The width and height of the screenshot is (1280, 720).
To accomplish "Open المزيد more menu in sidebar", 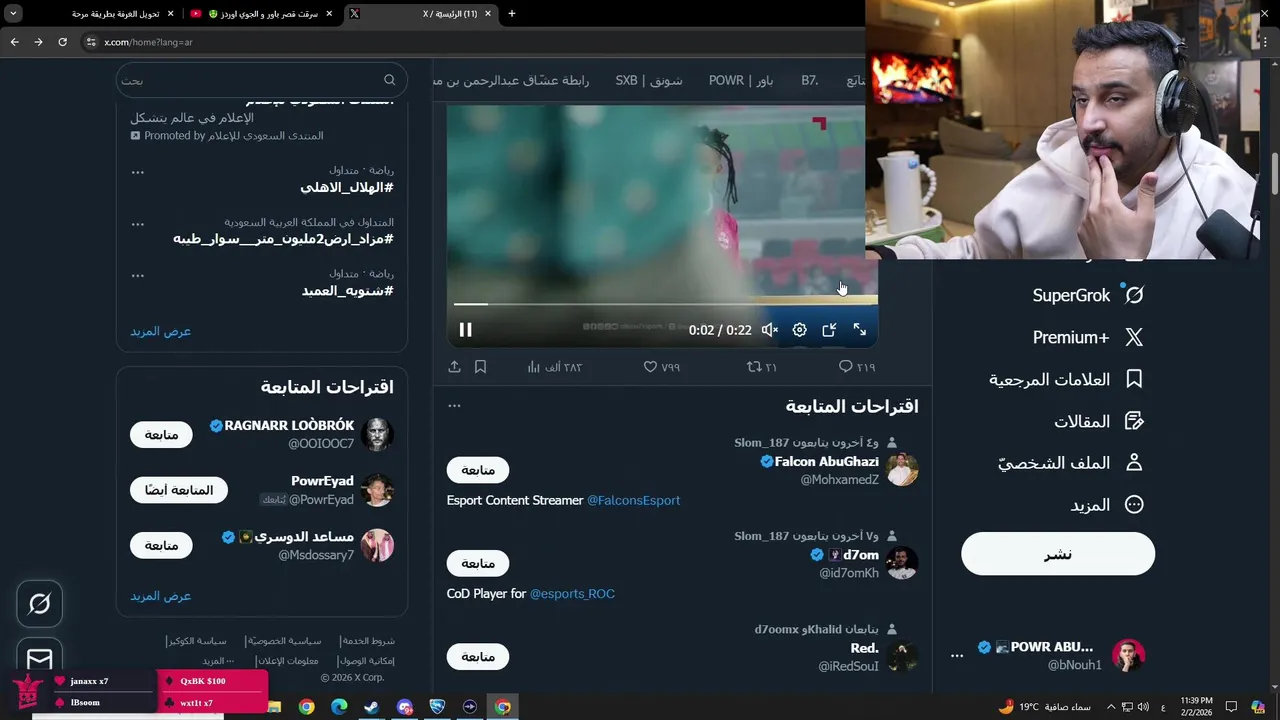I will (1107, 505).
